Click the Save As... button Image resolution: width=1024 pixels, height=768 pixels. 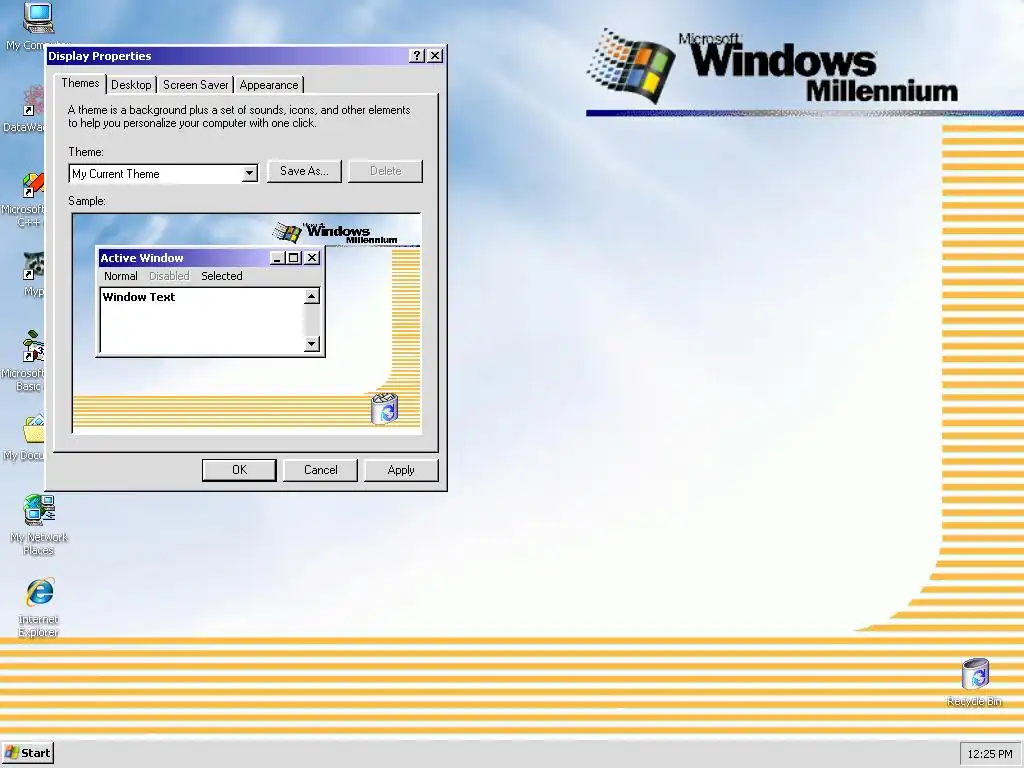[x=304, y=171]
